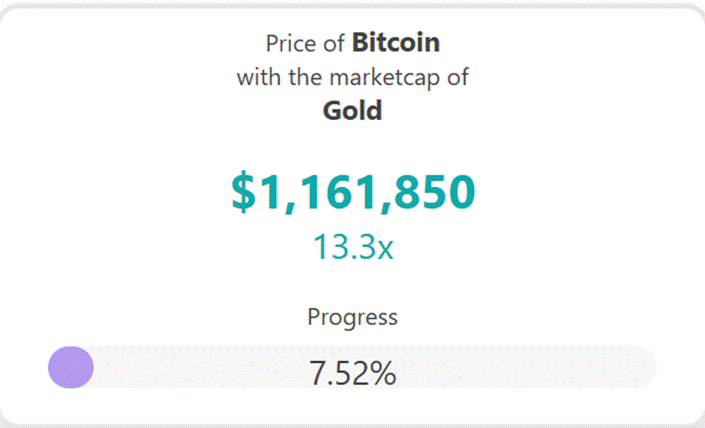
Task: Select the $1,161,850 price value
Action: click(x=353, y=192)
